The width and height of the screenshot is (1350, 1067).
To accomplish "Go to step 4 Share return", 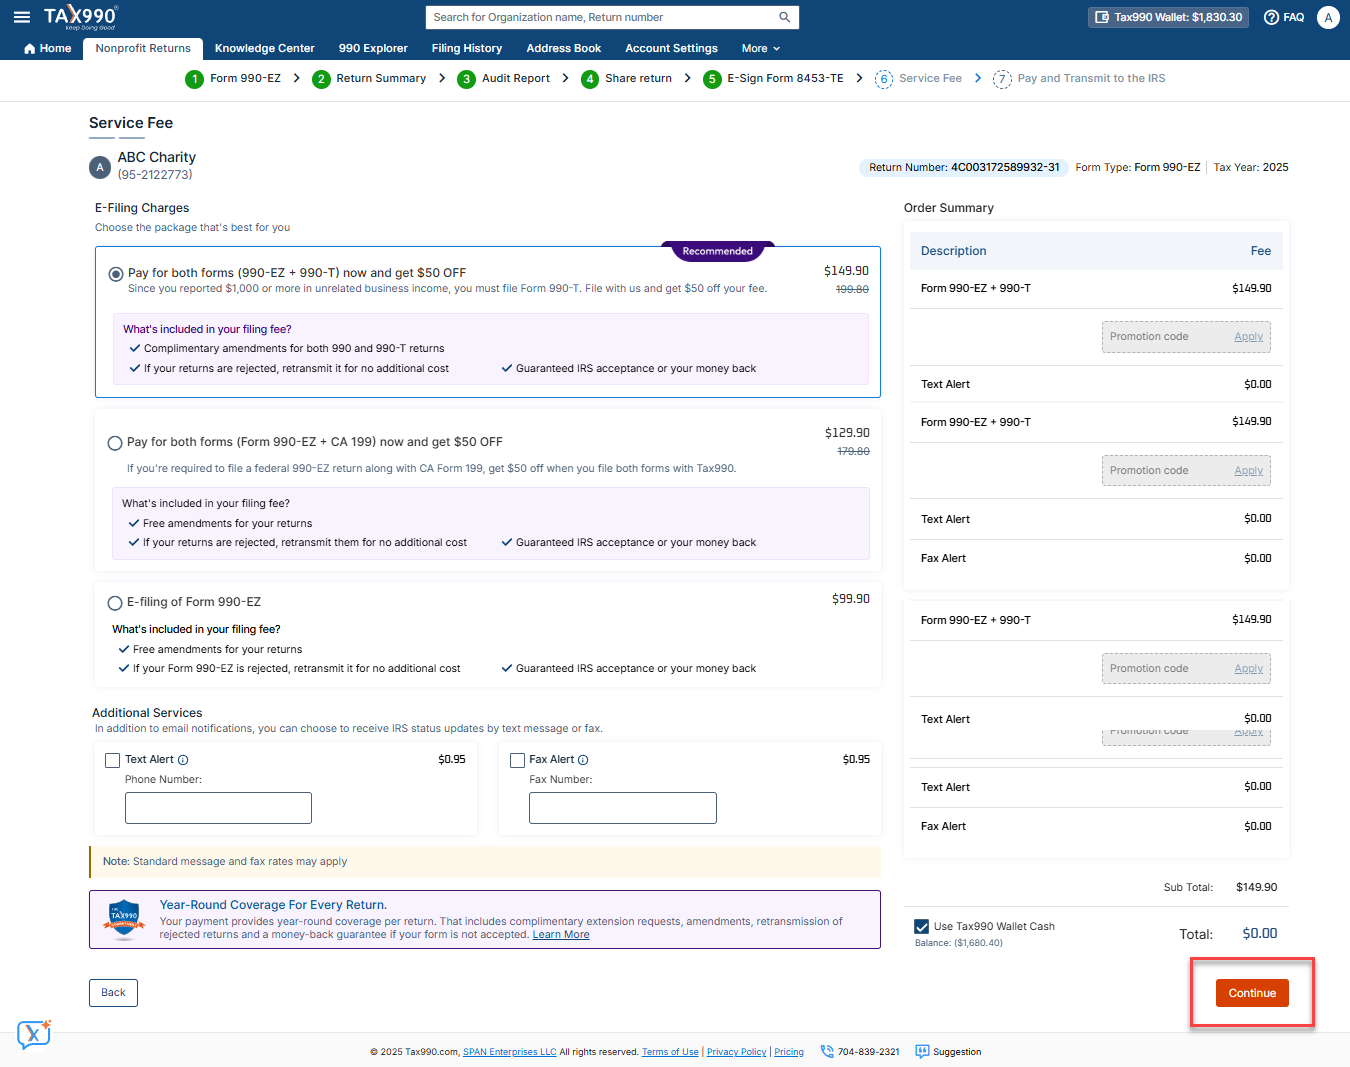I will (627, 79).
